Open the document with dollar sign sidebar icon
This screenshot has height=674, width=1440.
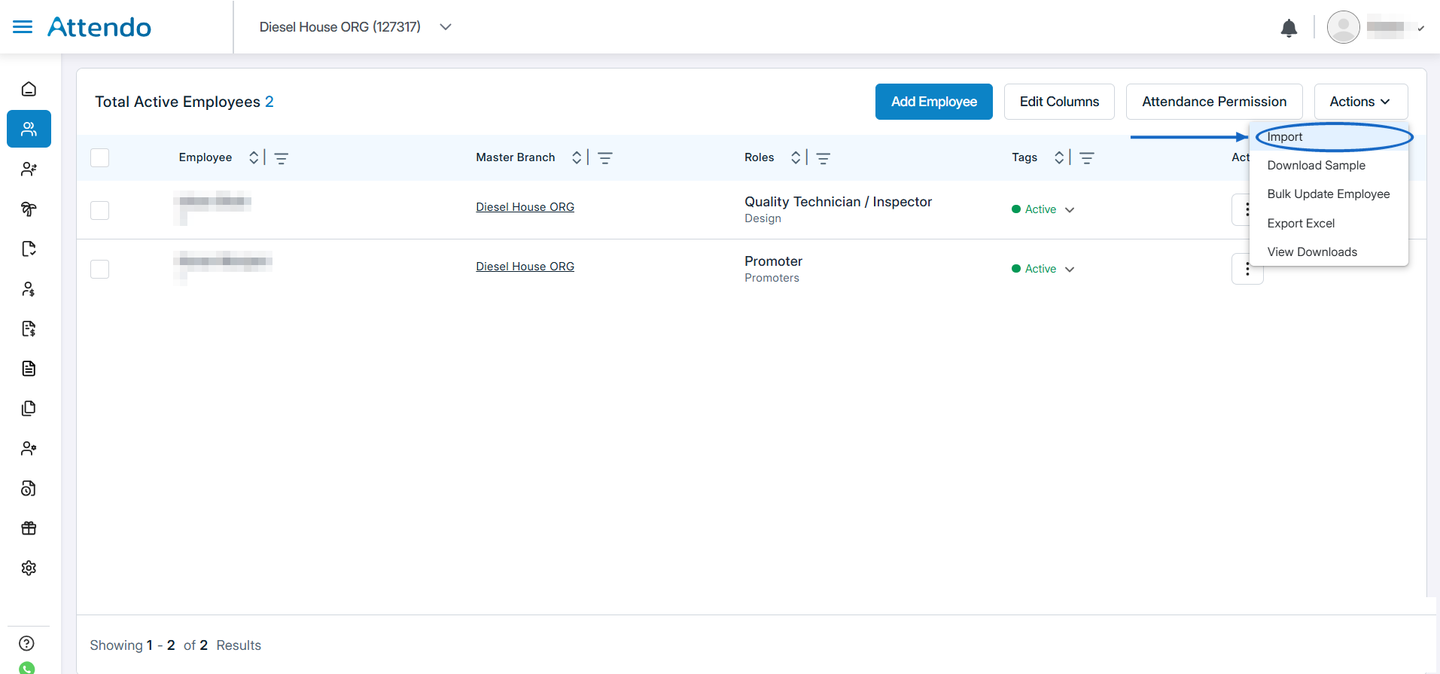(x=29, y=329)
